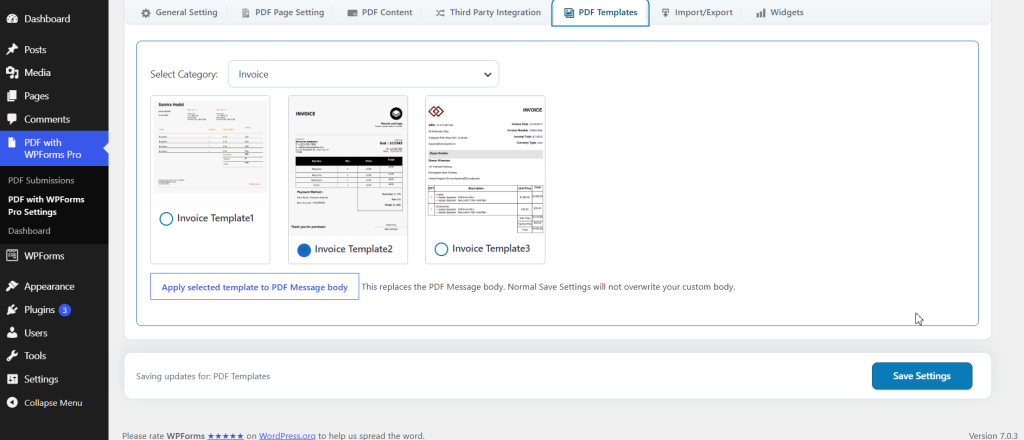Click the Settings sliders icon in sidebar
This screenshot has height=440, width=1024.
12,379
